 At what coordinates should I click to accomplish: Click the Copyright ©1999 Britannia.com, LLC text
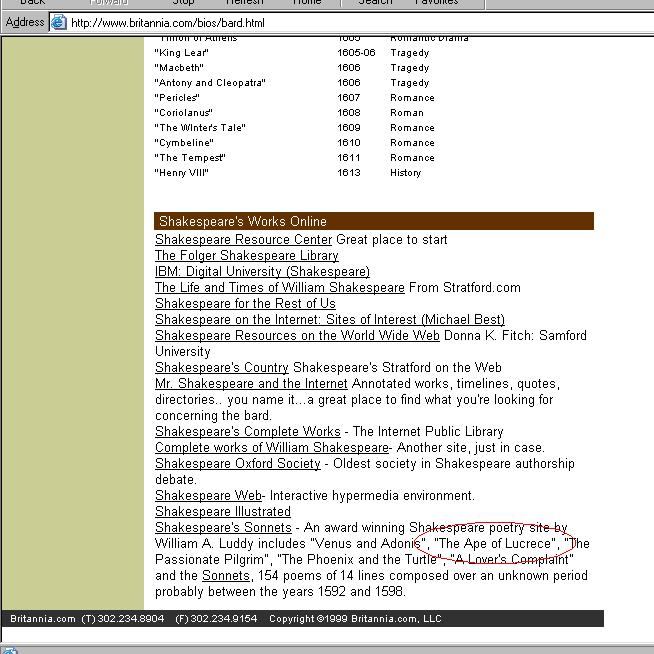(355, 619)
